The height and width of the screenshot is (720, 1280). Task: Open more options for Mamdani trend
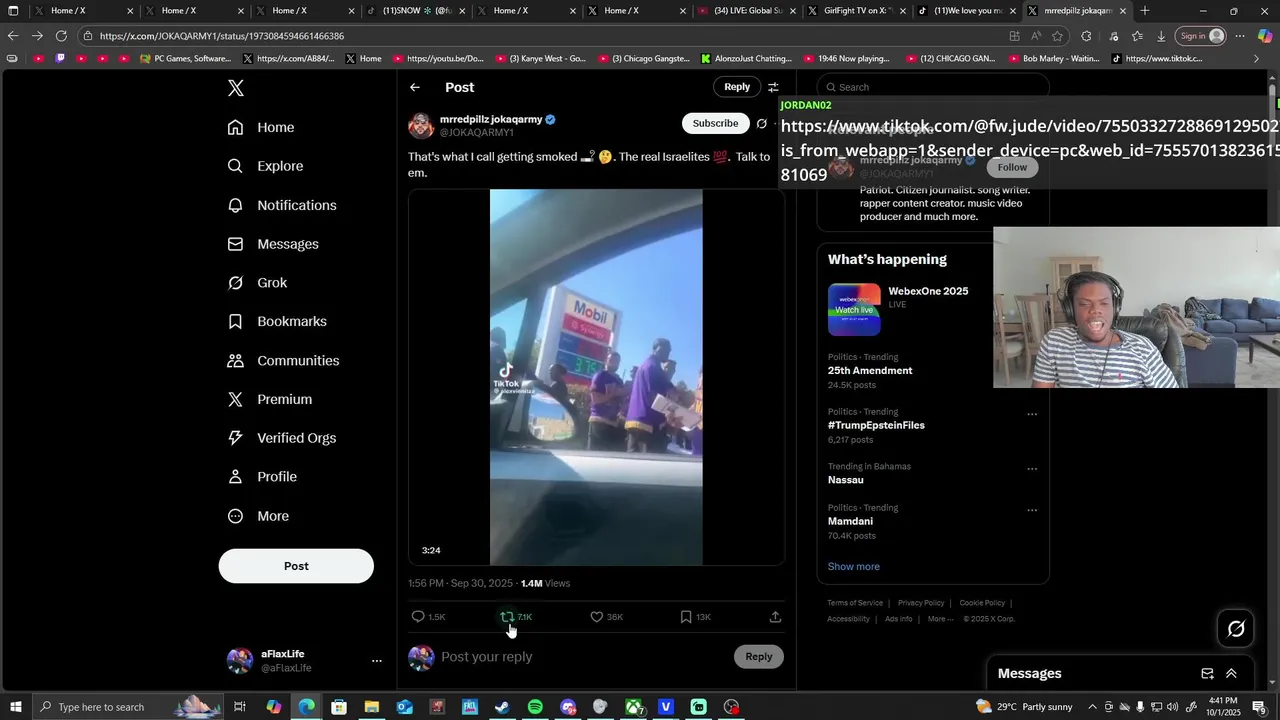point(1032,510)
